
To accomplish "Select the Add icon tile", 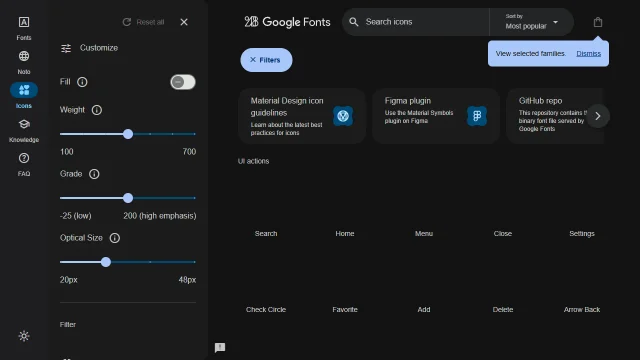I will click(x=424, y=286).
